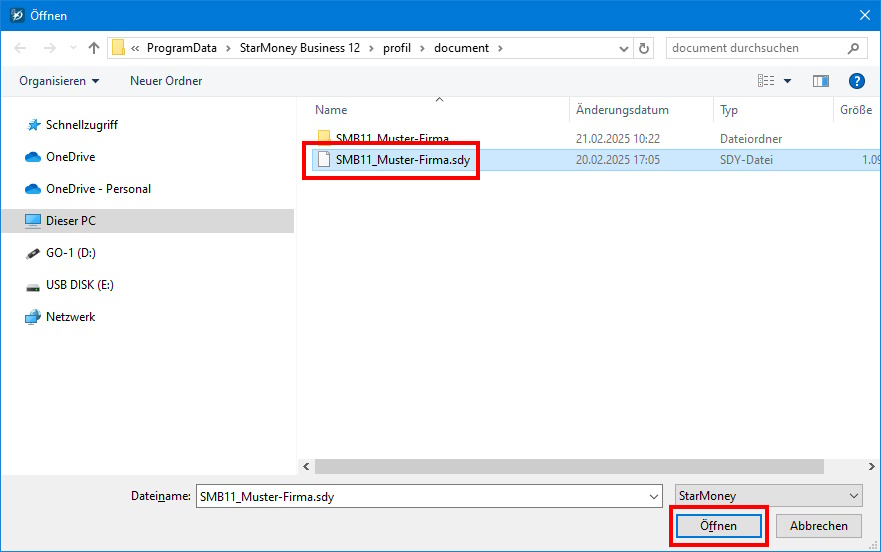Viewport: 881px width, 552px height.
Task: Toggle the preview pane icon
Action: (x=820, y=81)
